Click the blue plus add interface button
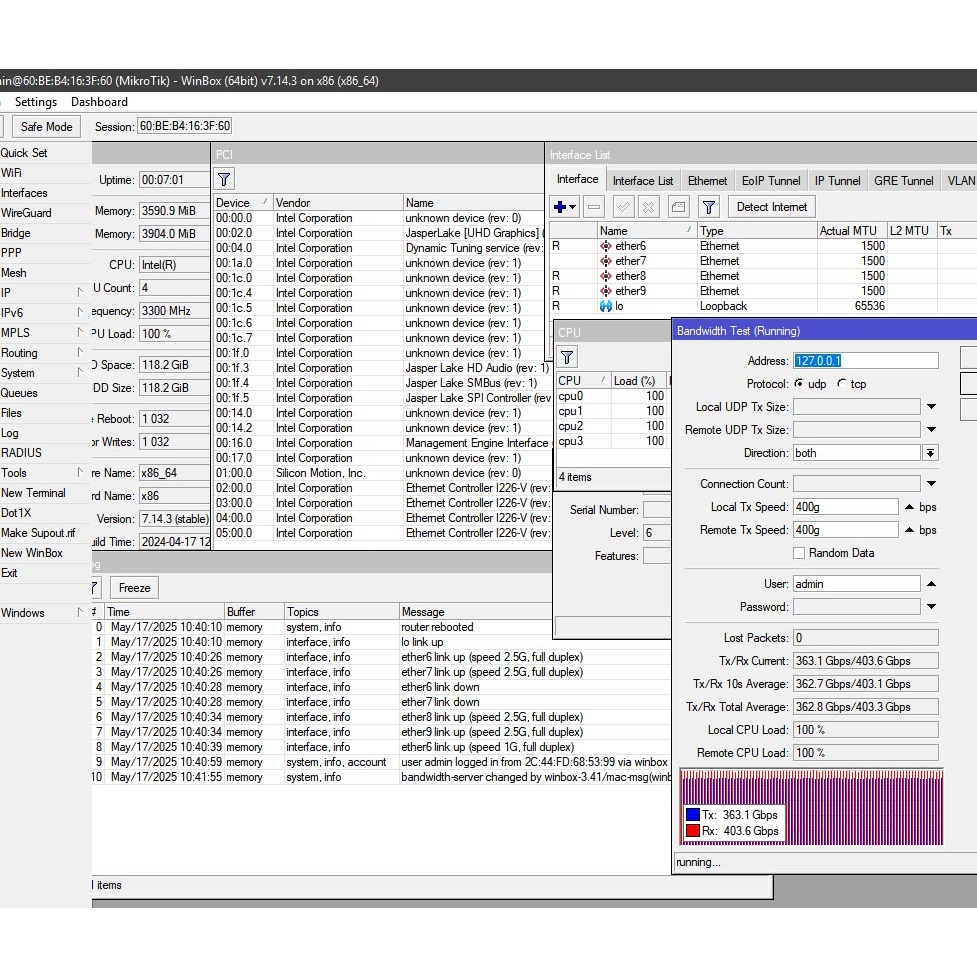 pyautogui.click(x=561, y=207)
